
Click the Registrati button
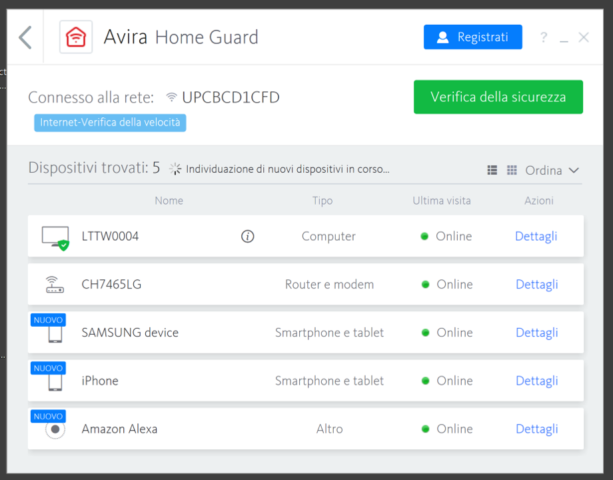pos(473,37)
